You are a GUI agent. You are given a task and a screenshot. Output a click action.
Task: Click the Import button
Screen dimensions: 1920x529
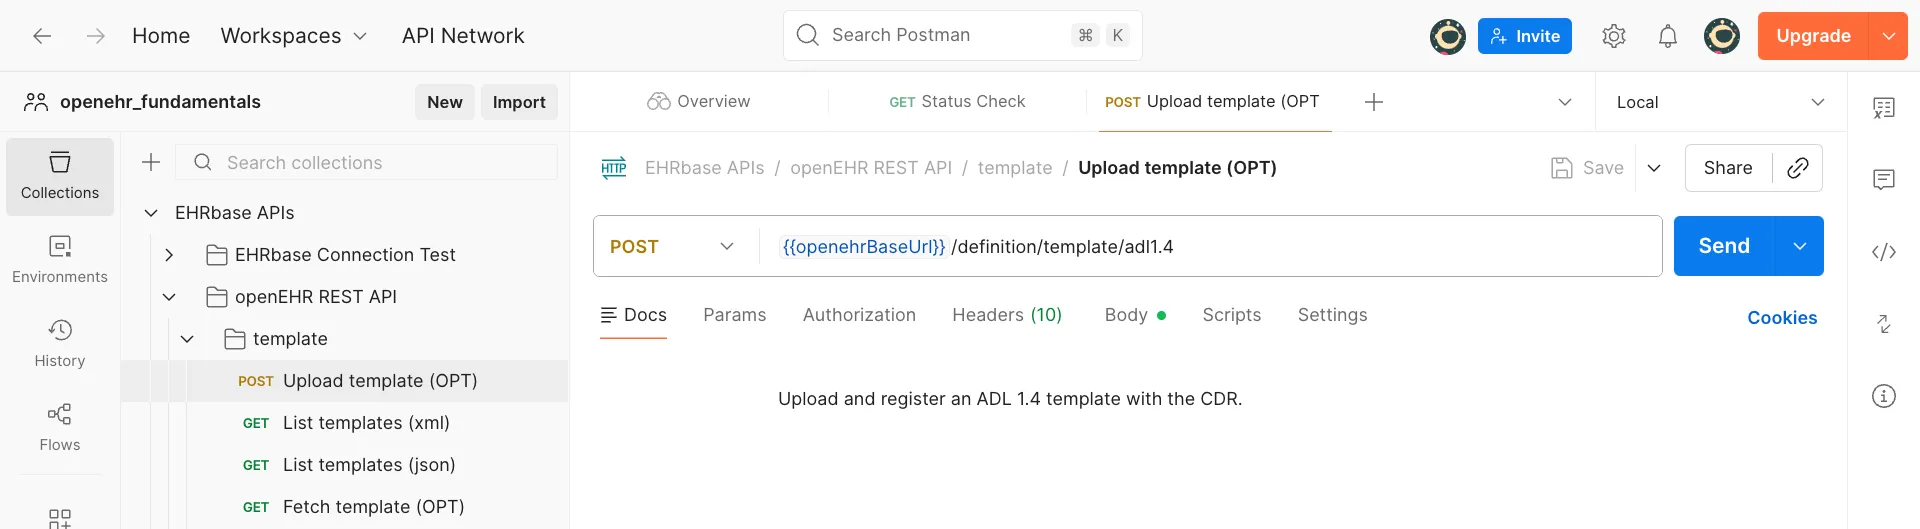(x=519, y=102)
